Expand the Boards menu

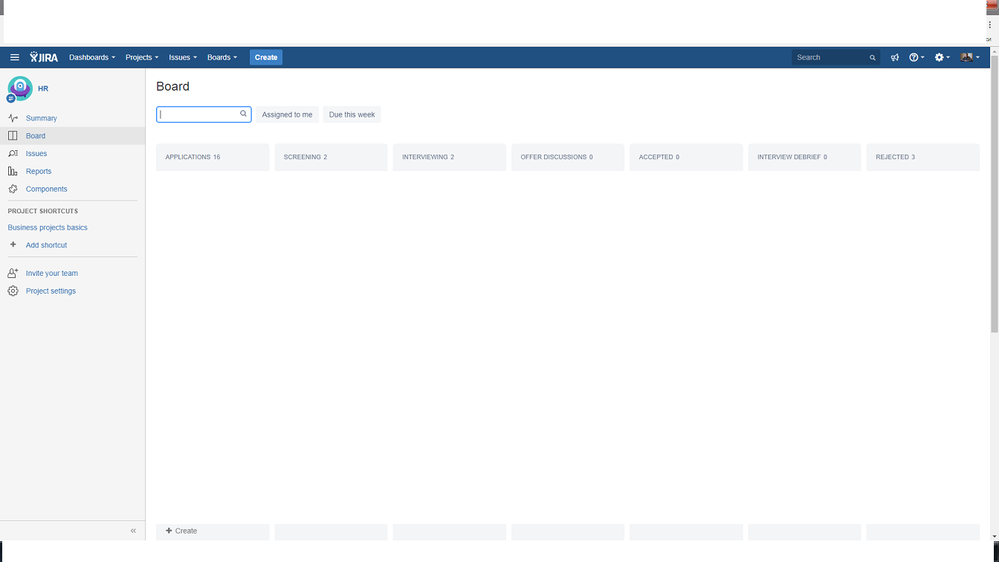pos(222,57)
